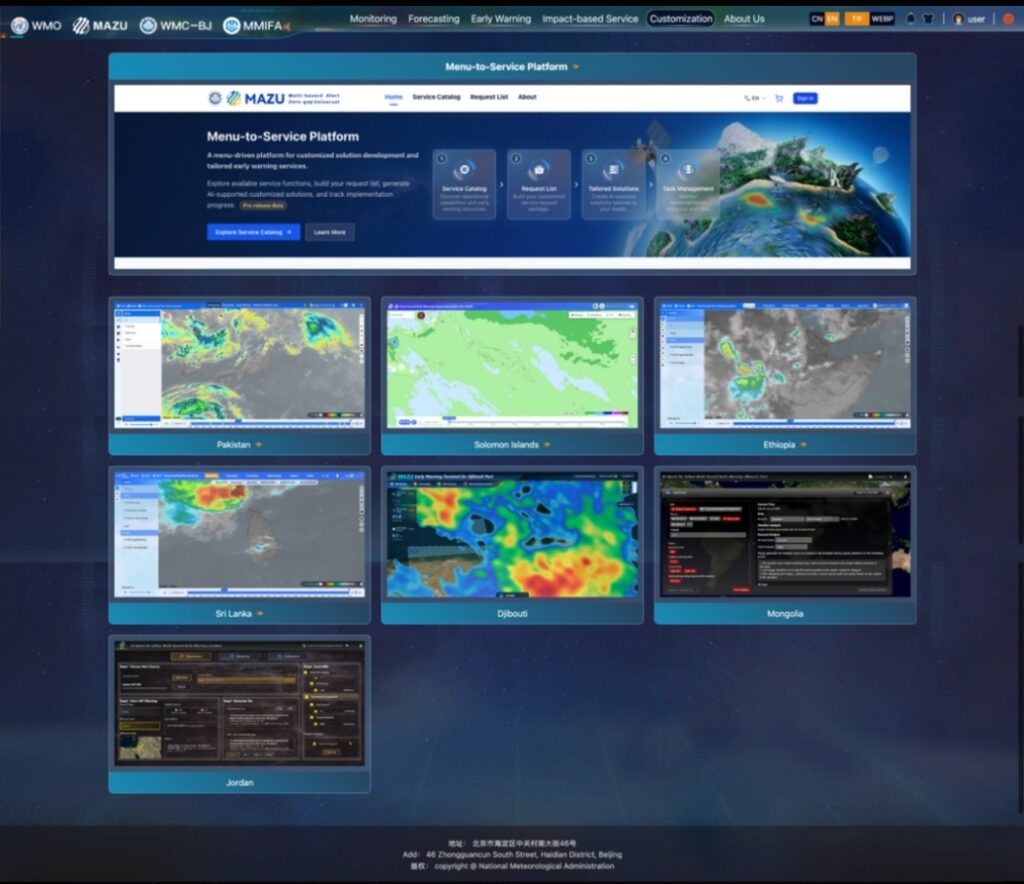The image size is (1024, 884).
Task: Click the arrow icon next to Sri Lanka
Action: pyautogui.click(x=260, y=614)
